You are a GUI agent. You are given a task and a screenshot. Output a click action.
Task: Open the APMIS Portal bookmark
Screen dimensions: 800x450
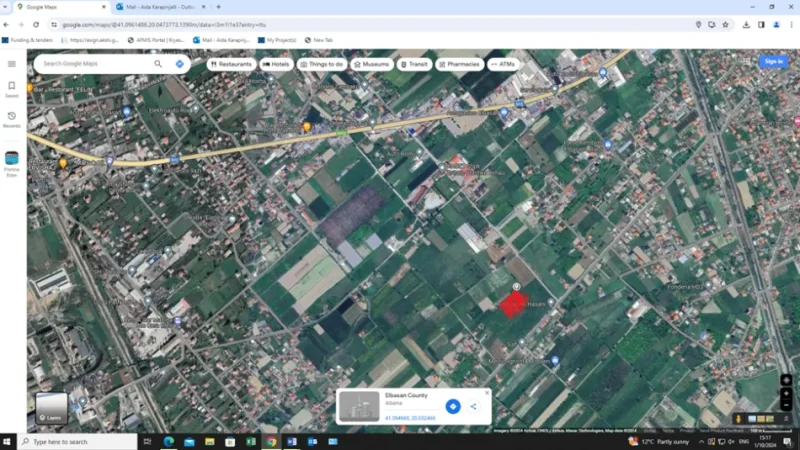pyautogui.click(x=156, y=40)
